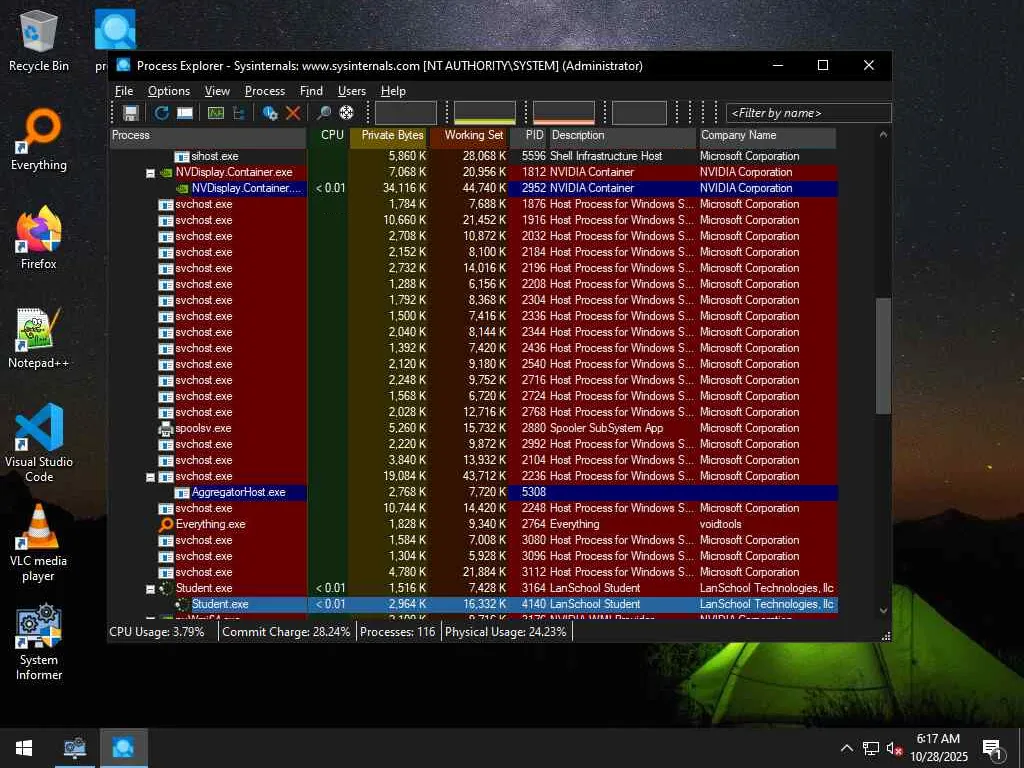Screen dimensions: 1024x768
Task: Open the View menu
Action: pos(217,91)
